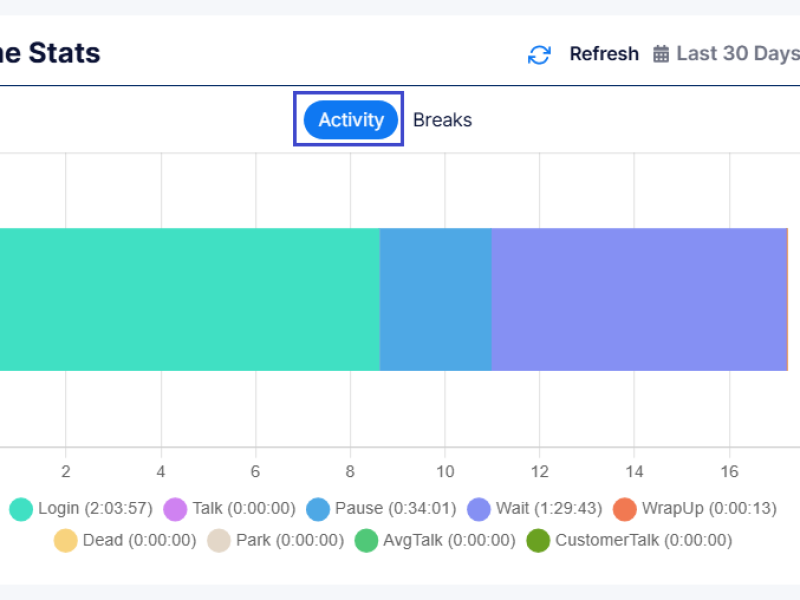Toggle the Park legend color dot
The height and width of the screenshot is (600, 800).
coord(219,541)
